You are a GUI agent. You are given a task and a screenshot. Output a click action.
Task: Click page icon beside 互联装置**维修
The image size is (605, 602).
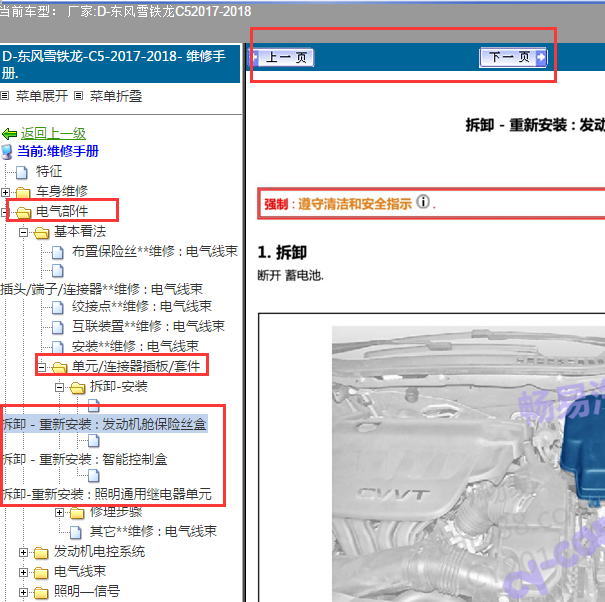pos(58,327)
